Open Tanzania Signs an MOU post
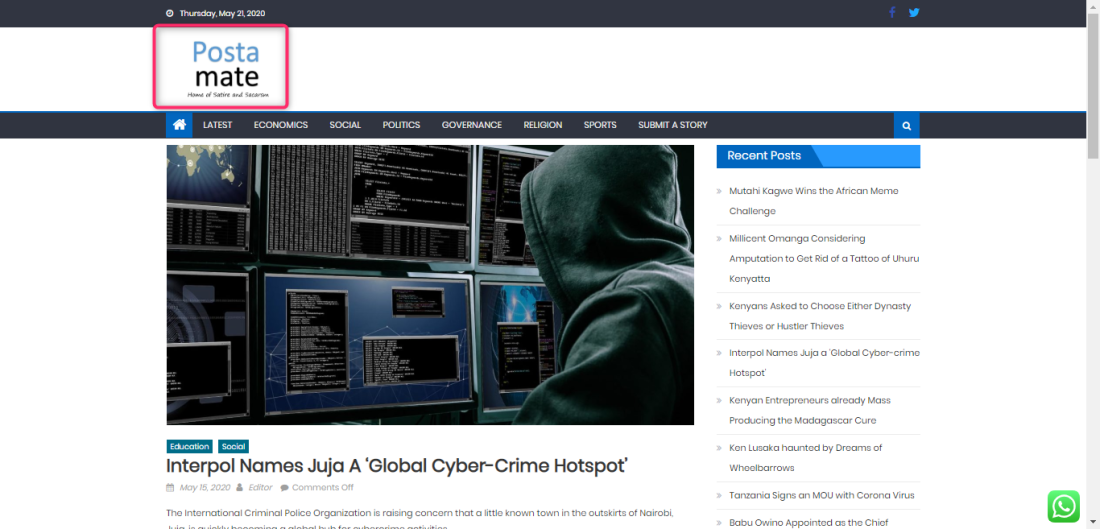Screen dimensions: 1100x529 [x=821, y=495]
